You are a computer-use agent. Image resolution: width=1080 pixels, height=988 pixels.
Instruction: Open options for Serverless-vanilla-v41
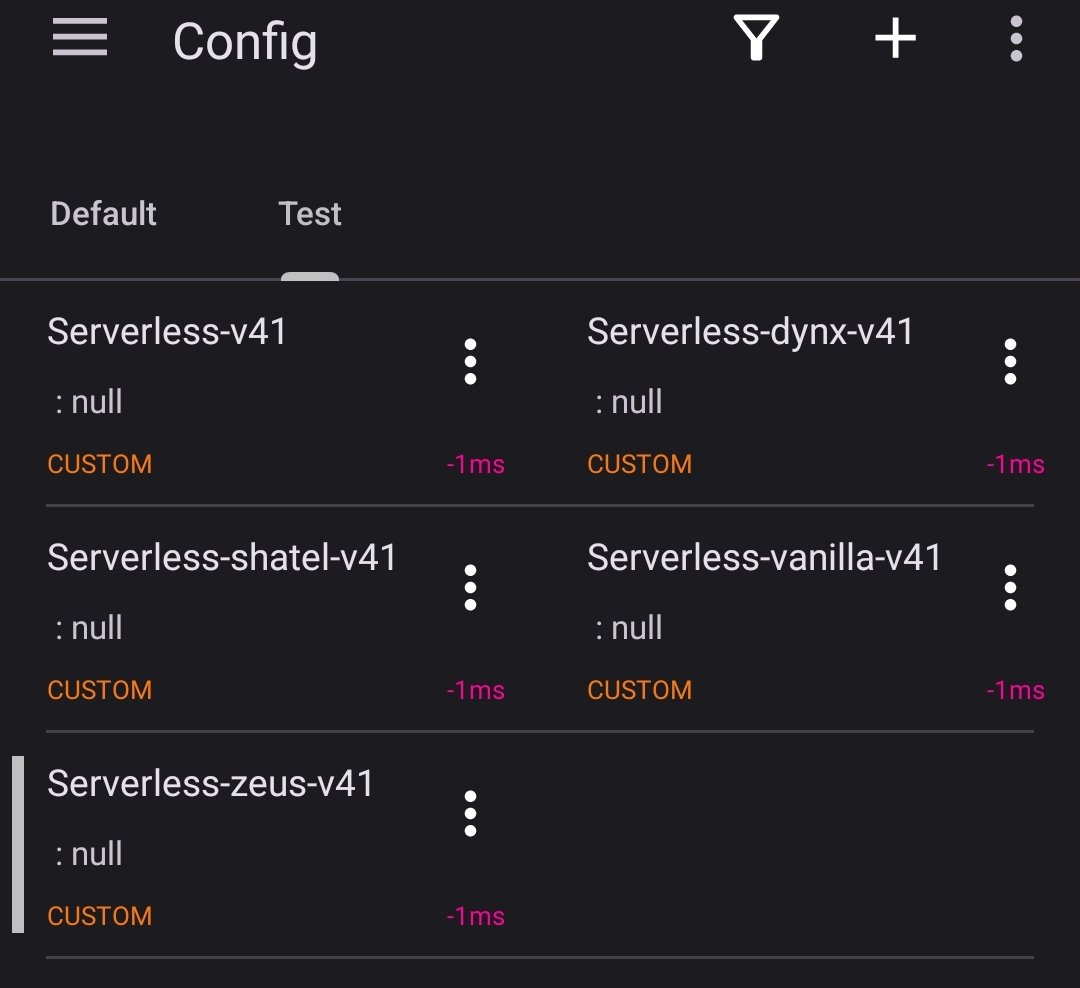tap(1010, 587)
